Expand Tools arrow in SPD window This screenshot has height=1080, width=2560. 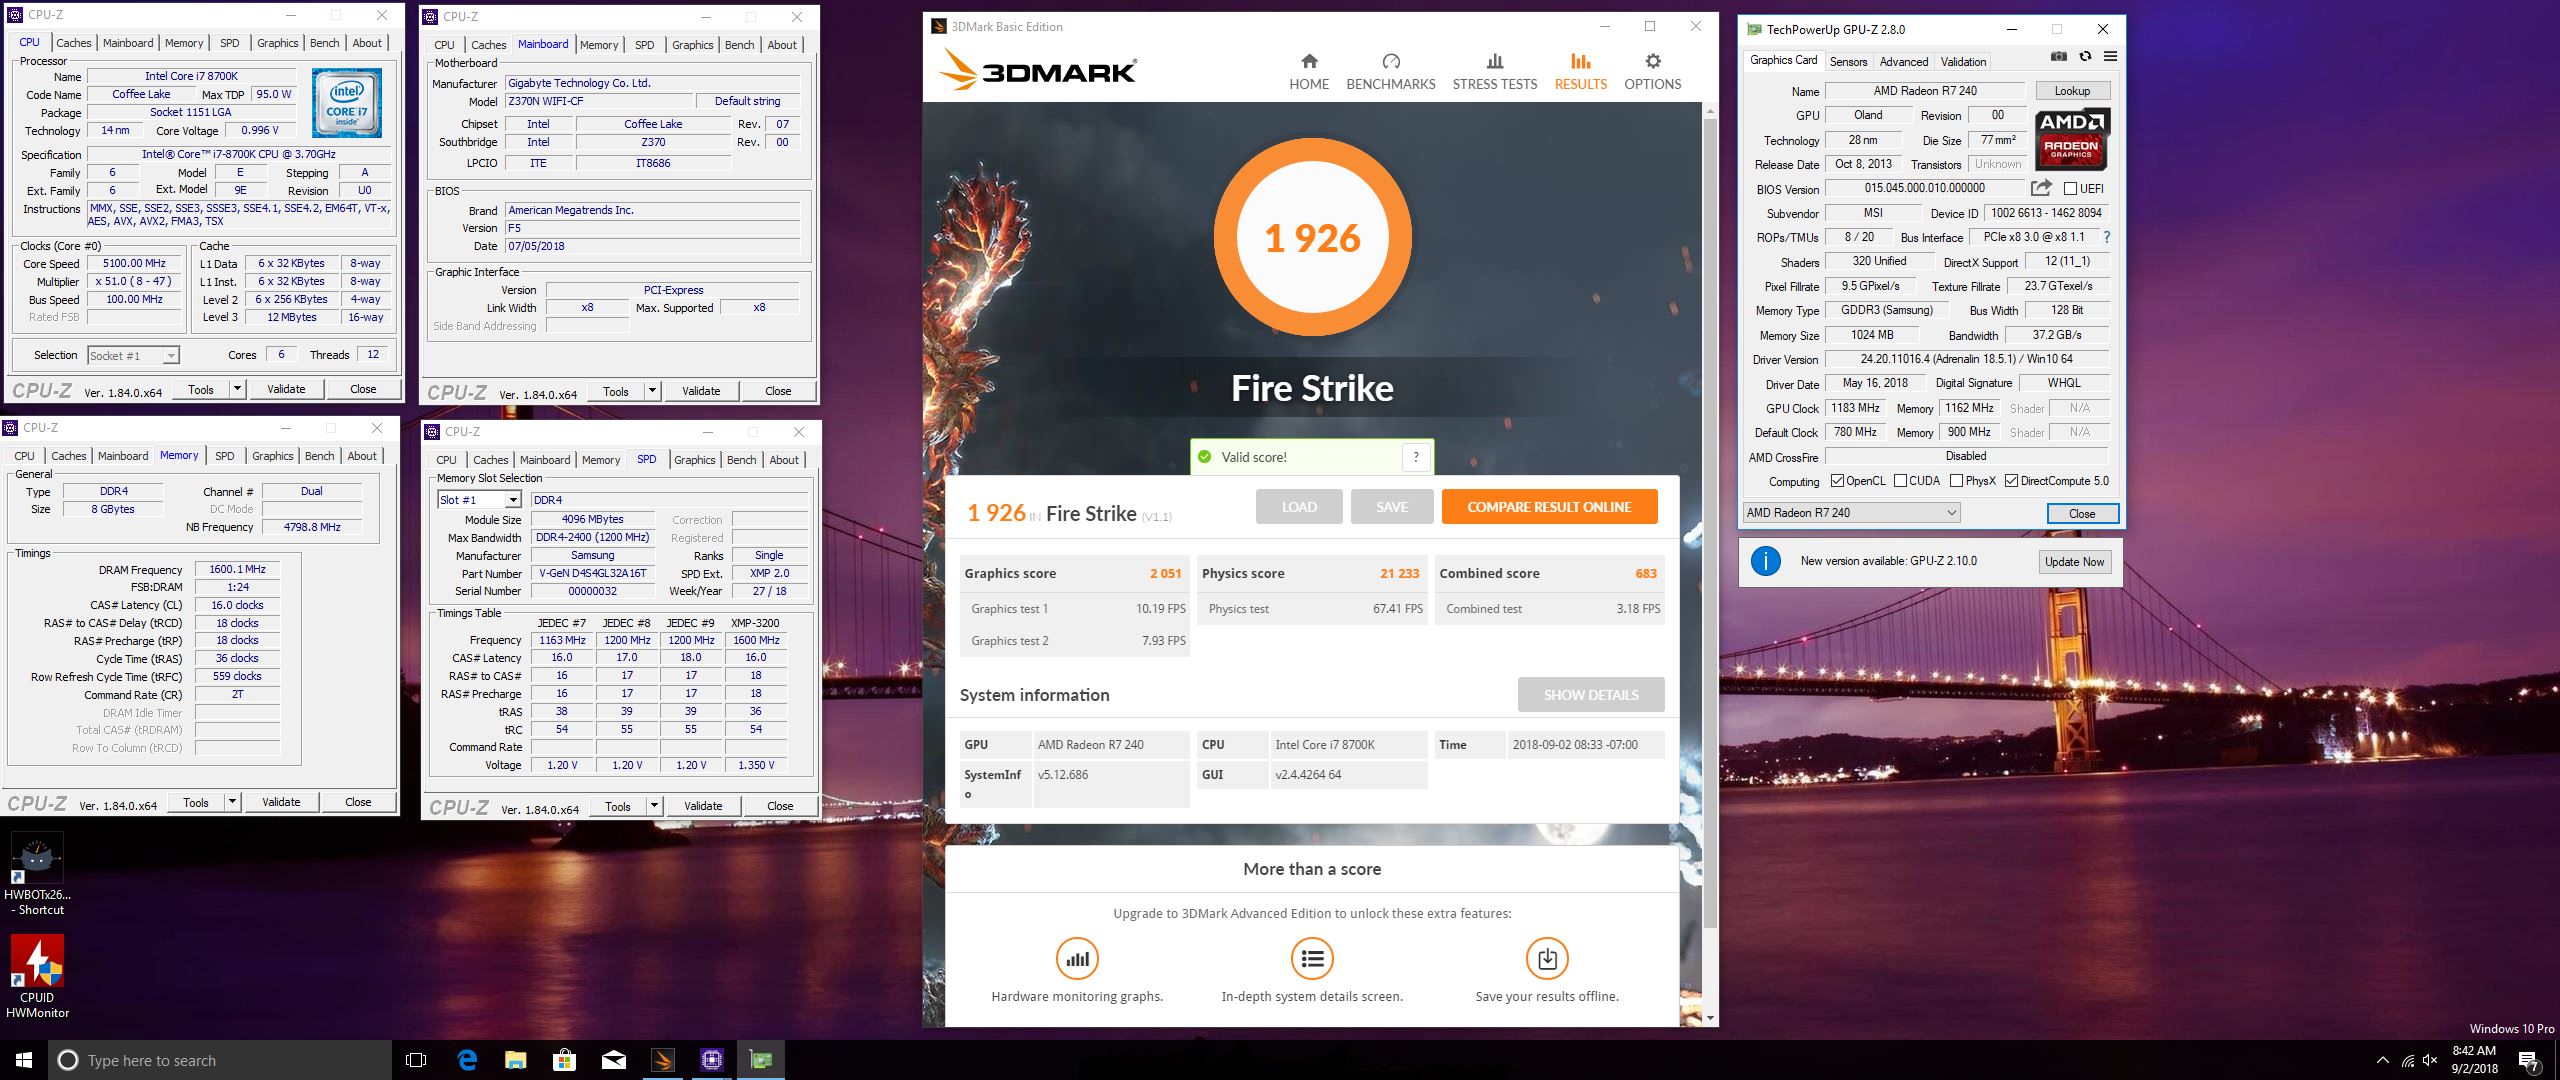pos(654,806)
